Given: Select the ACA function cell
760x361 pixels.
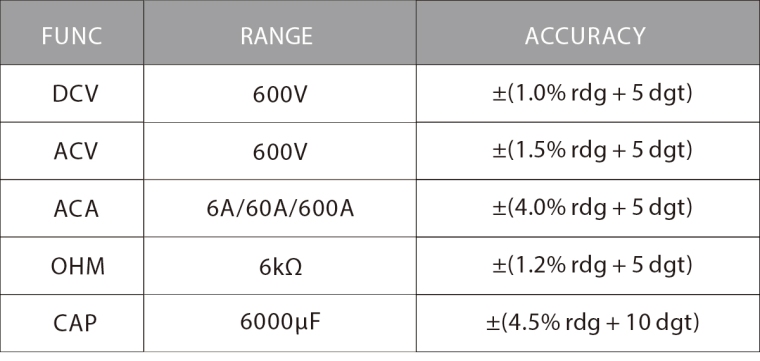Looking at the screenshot, I should (x=72, y=208).
